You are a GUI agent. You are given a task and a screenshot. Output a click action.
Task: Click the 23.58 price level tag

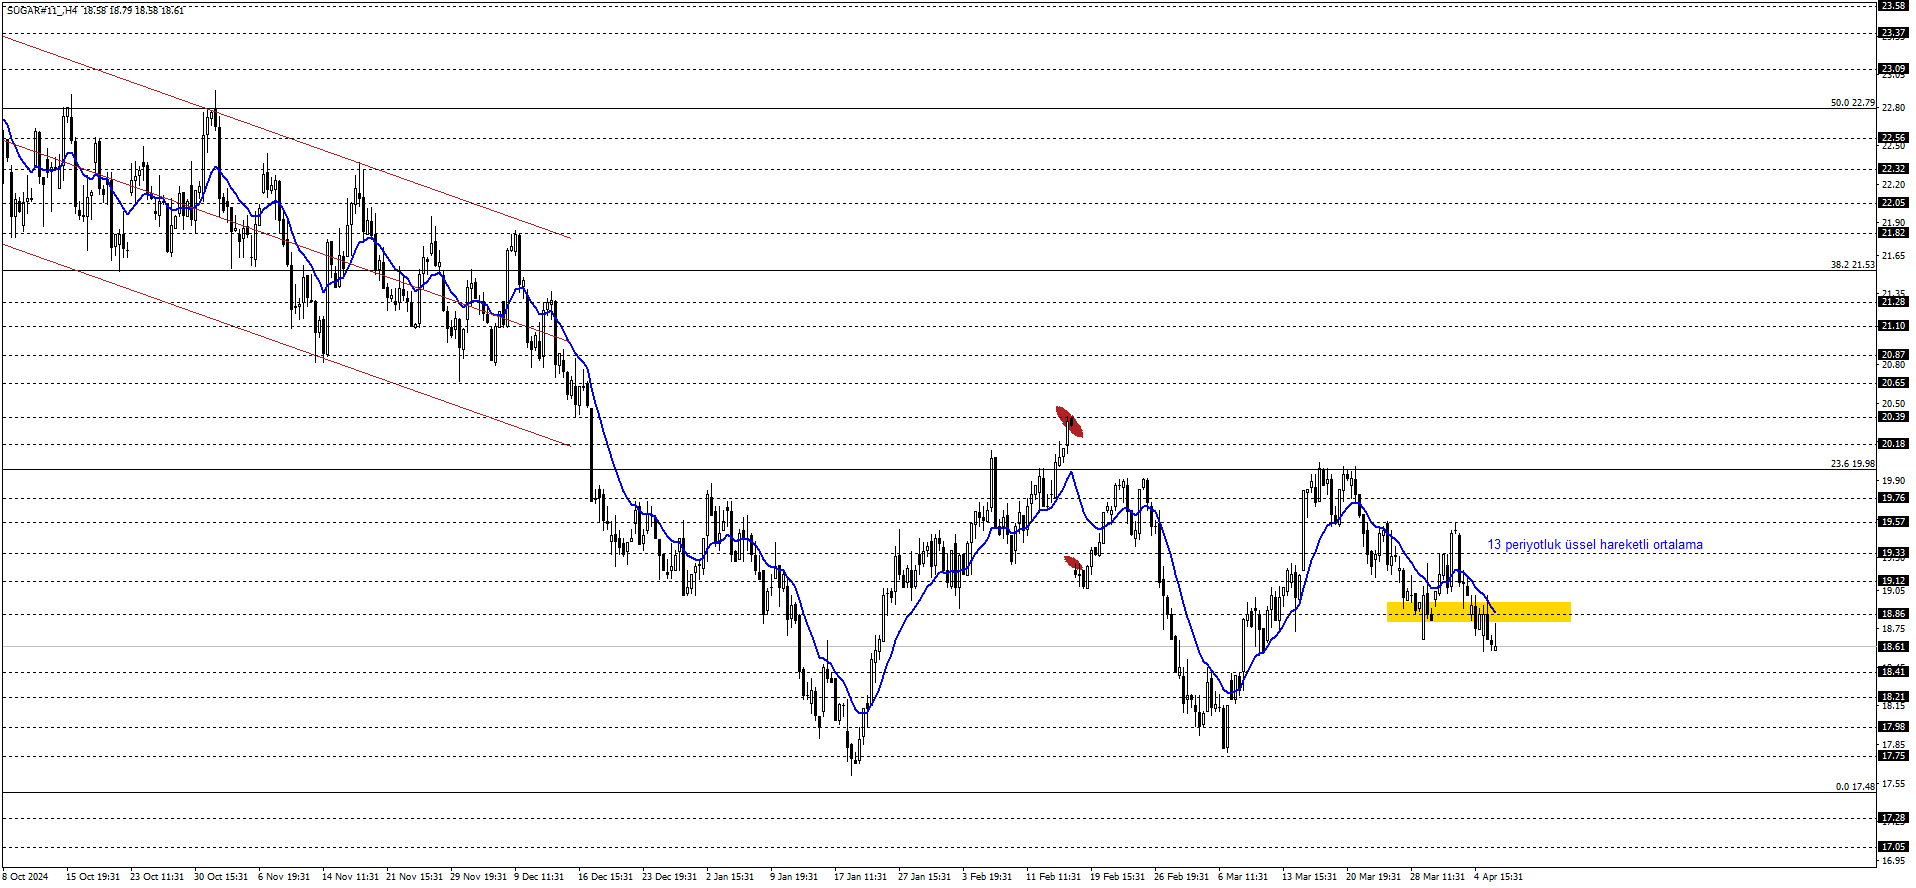pyautogui.click(x=1893, y=5)
